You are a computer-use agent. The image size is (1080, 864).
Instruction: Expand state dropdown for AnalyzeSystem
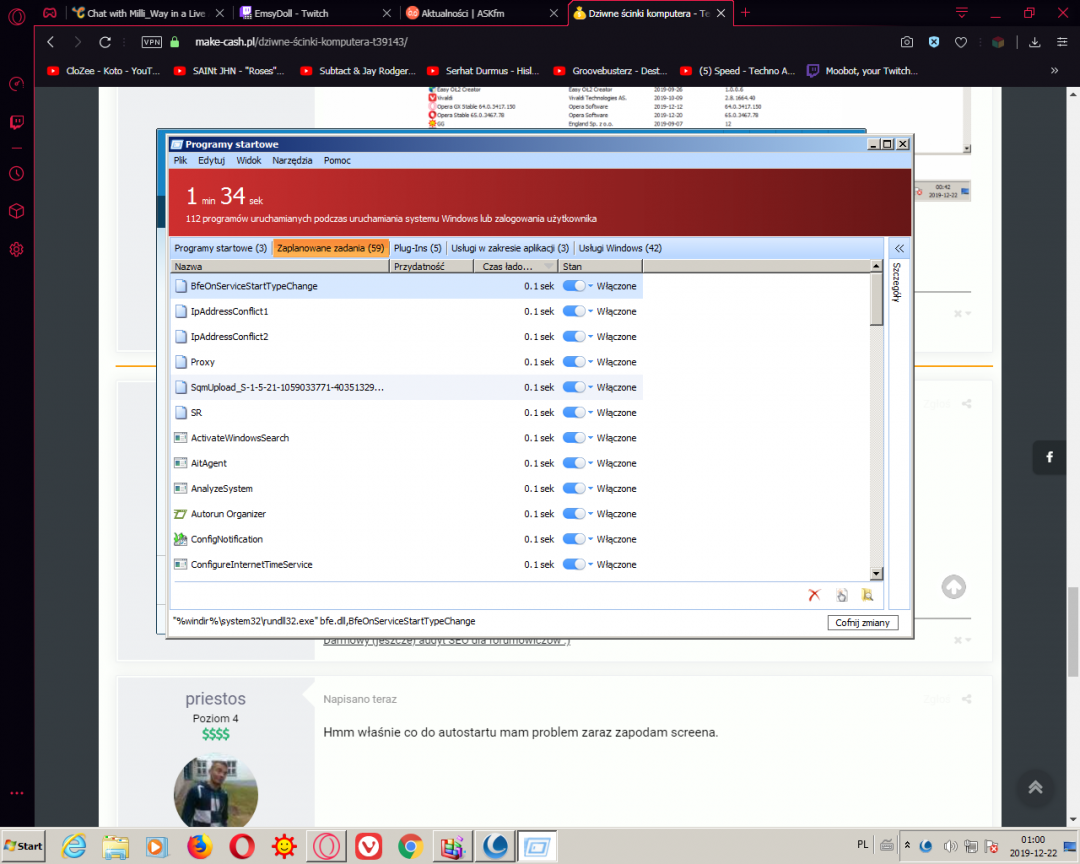click(x=591, y=489)
